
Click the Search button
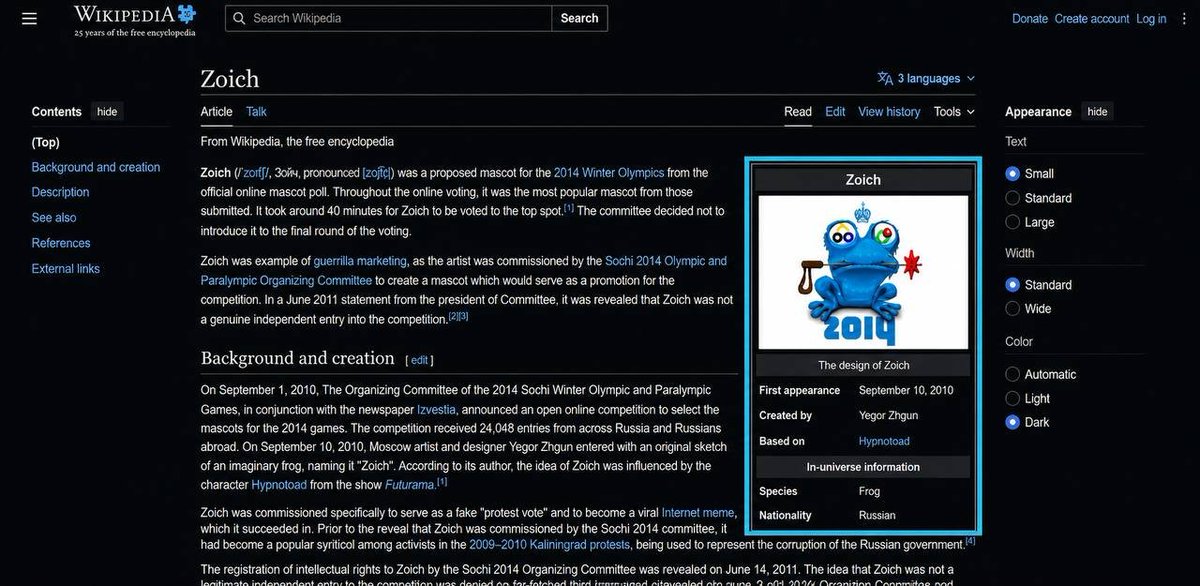pyautogui.click(x=579, y=18)
